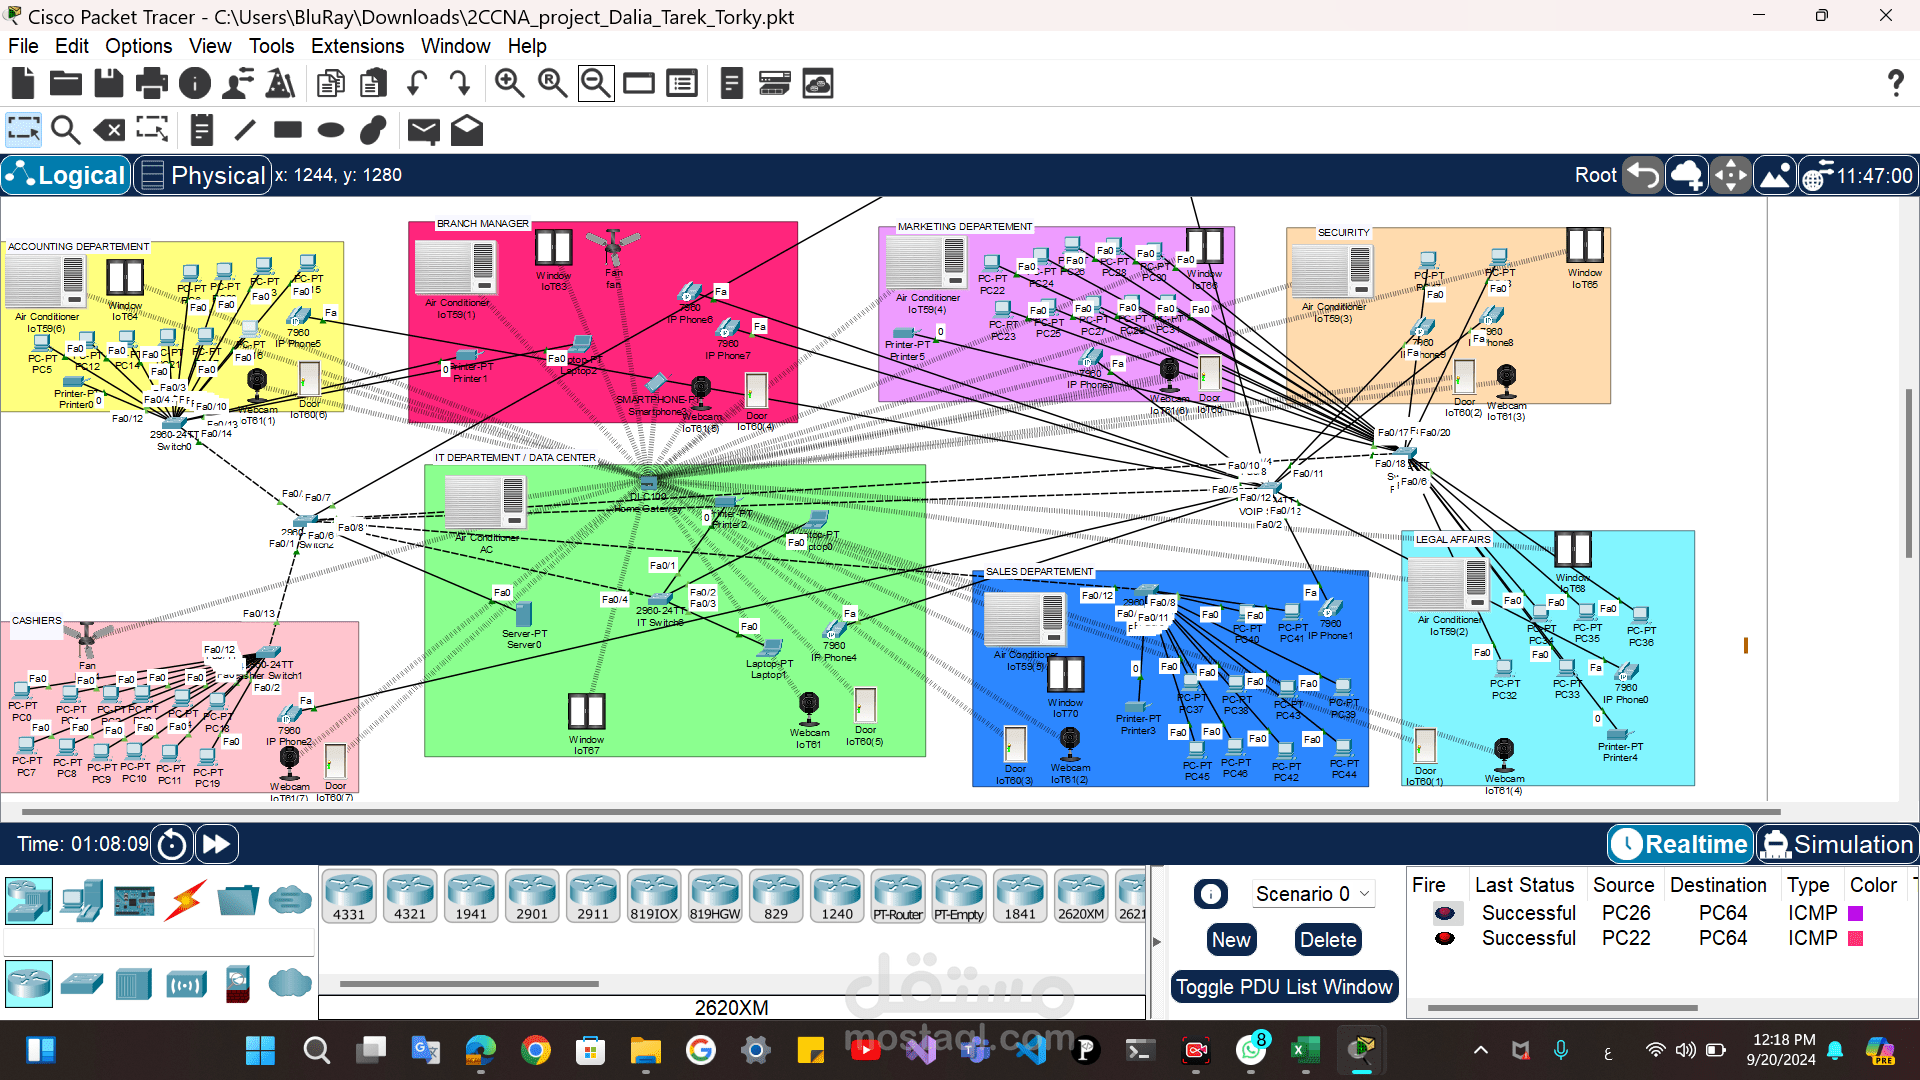Open the File menu

click(x=23, y=46)
